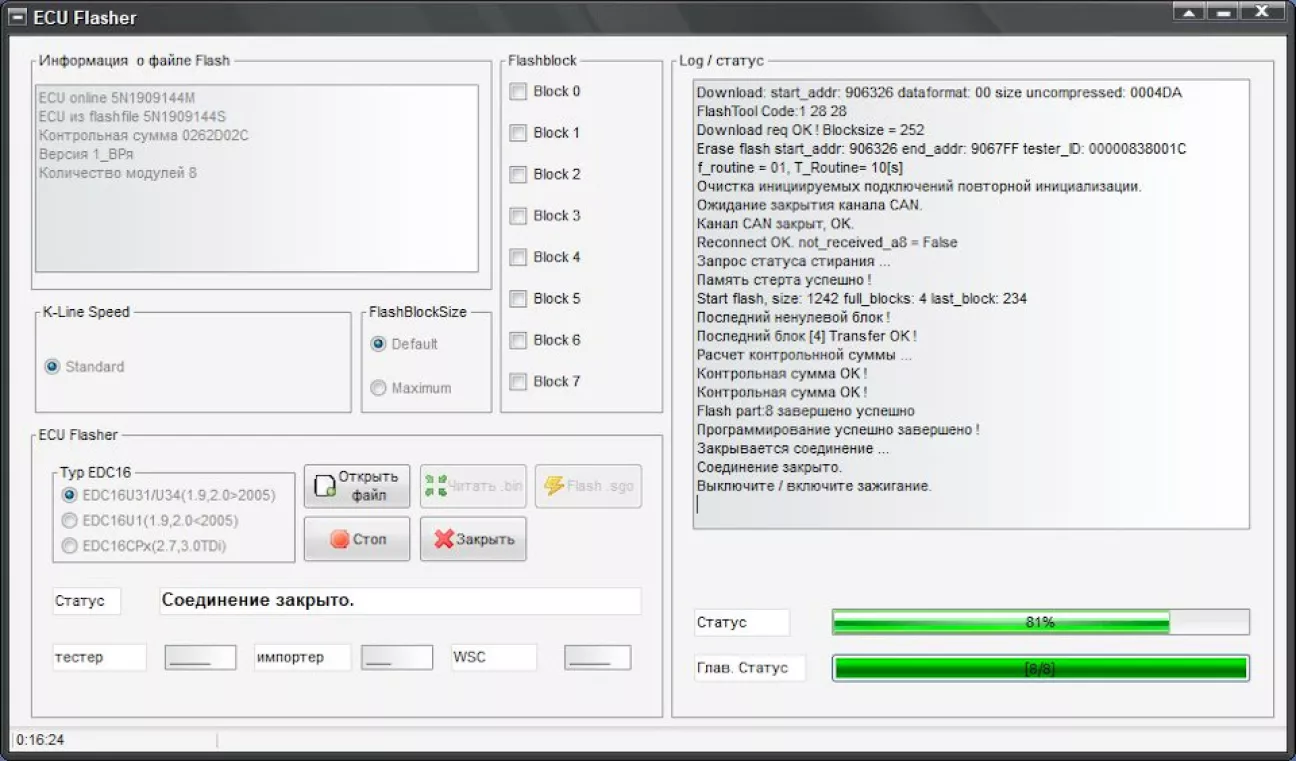Check the Block 7 checkbox

pyautogui.click(x=518, y=382)
